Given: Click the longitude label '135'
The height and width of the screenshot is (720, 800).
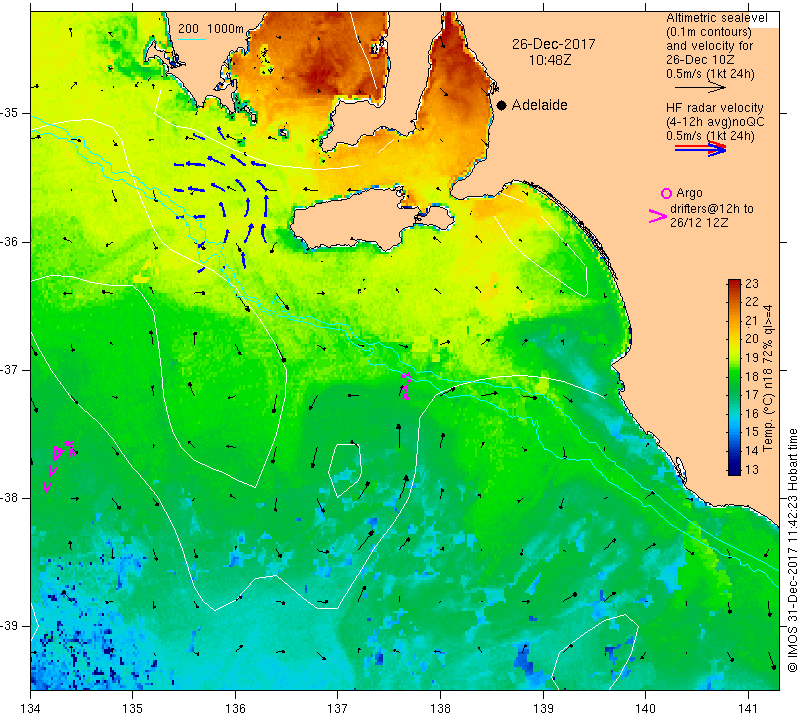Looking at the screenshot, I should pos(133,709).
